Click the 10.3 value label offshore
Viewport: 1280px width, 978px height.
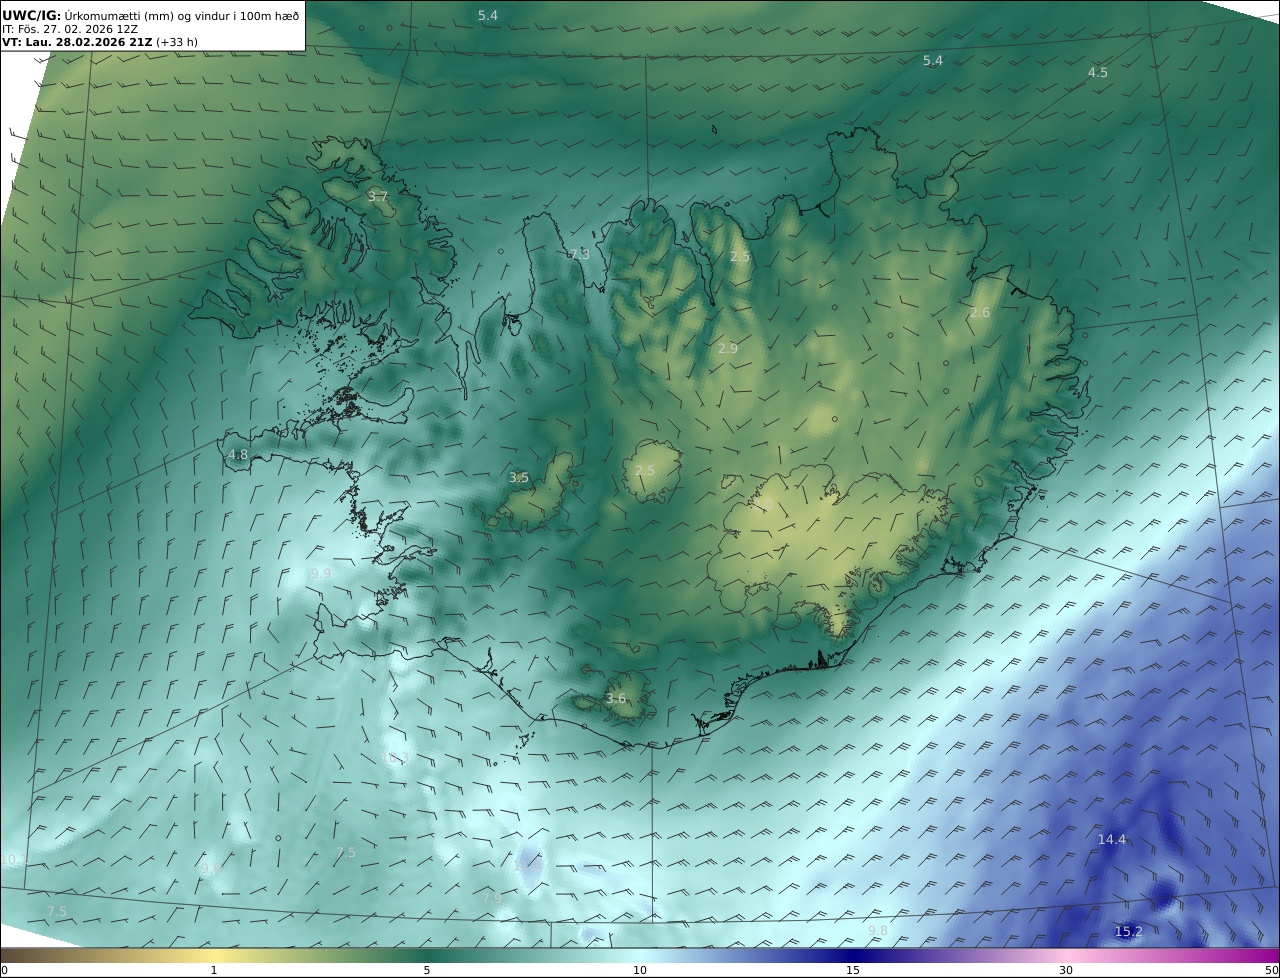395,758
